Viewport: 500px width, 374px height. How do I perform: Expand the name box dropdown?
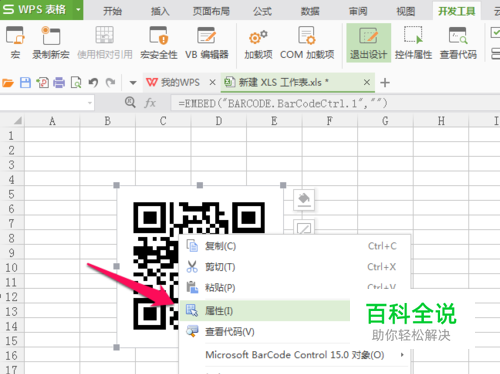[90, 103]
